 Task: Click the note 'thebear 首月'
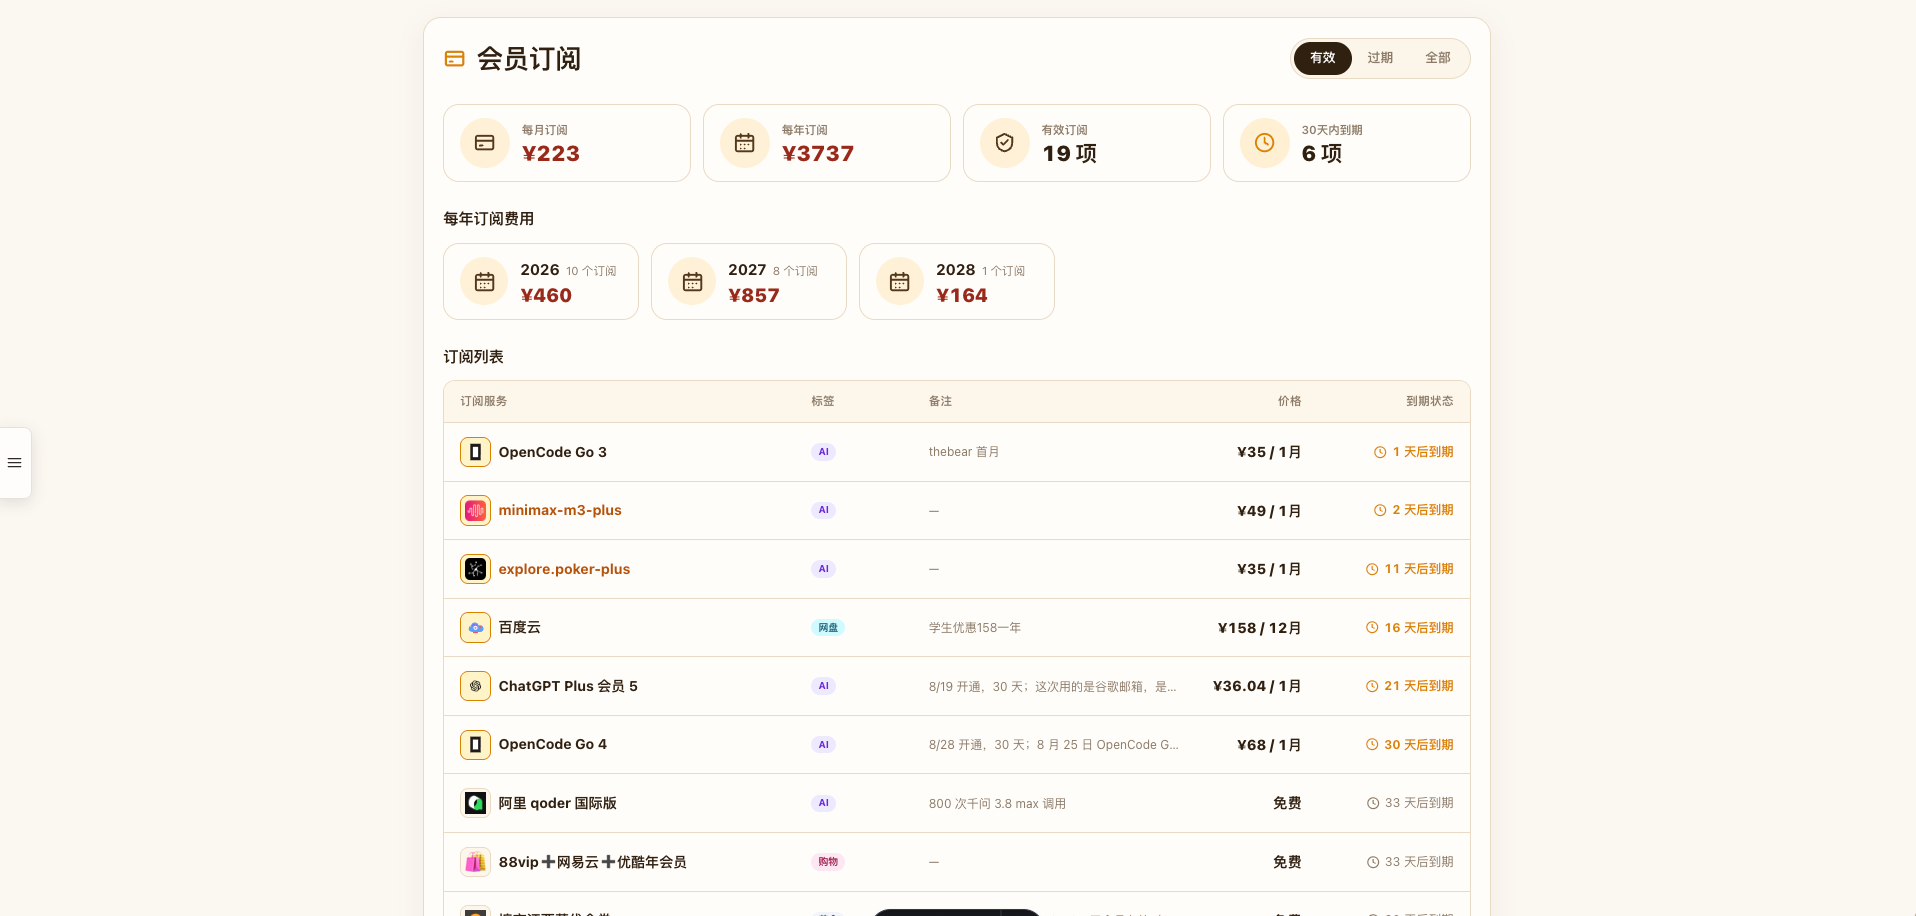(x=964, y=452)
